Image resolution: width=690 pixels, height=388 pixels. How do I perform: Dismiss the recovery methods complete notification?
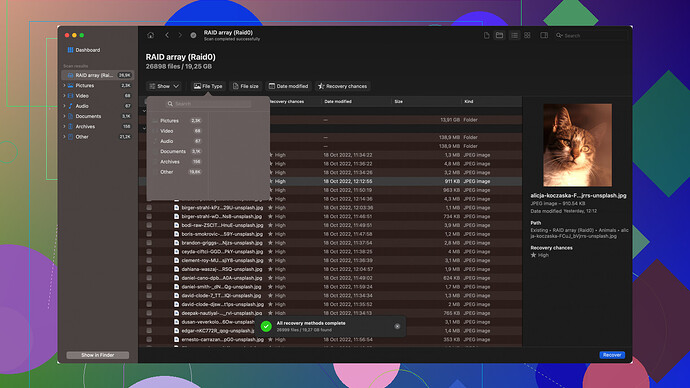coord(397,326)
